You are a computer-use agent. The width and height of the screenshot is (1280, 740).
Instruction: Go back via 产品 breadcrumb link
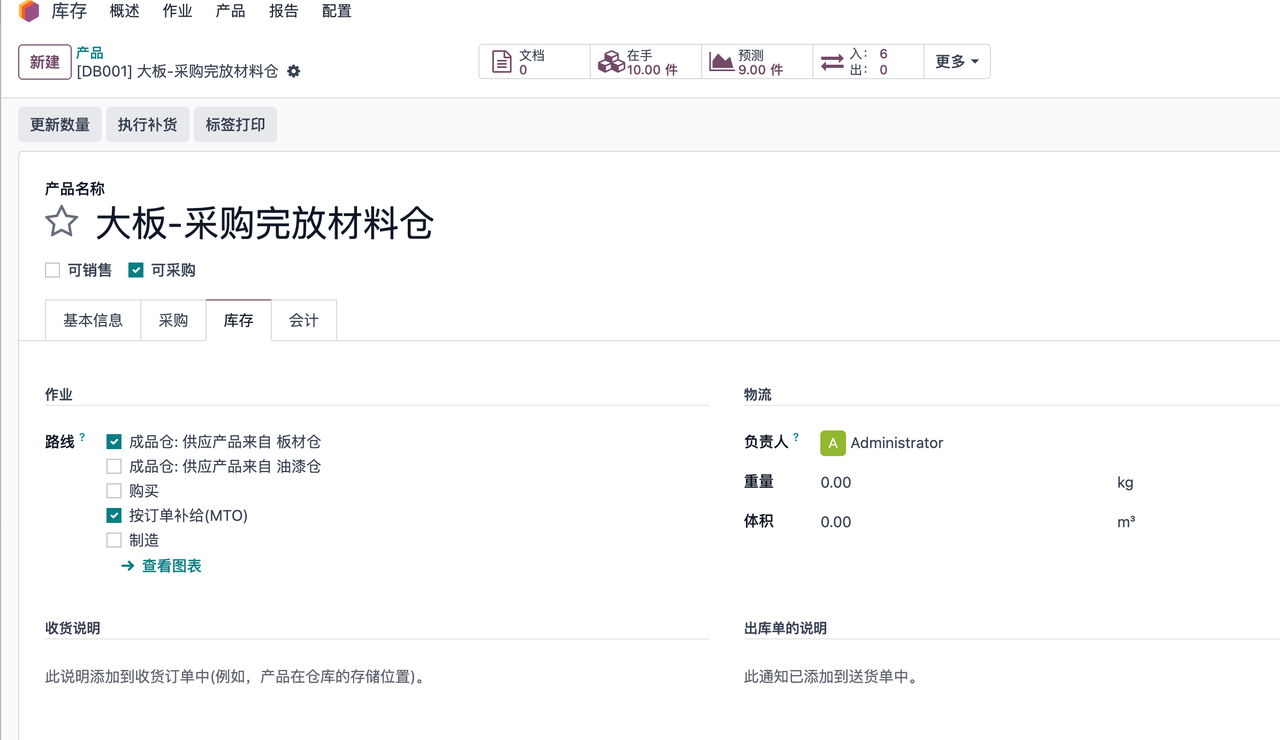(90, 53)
